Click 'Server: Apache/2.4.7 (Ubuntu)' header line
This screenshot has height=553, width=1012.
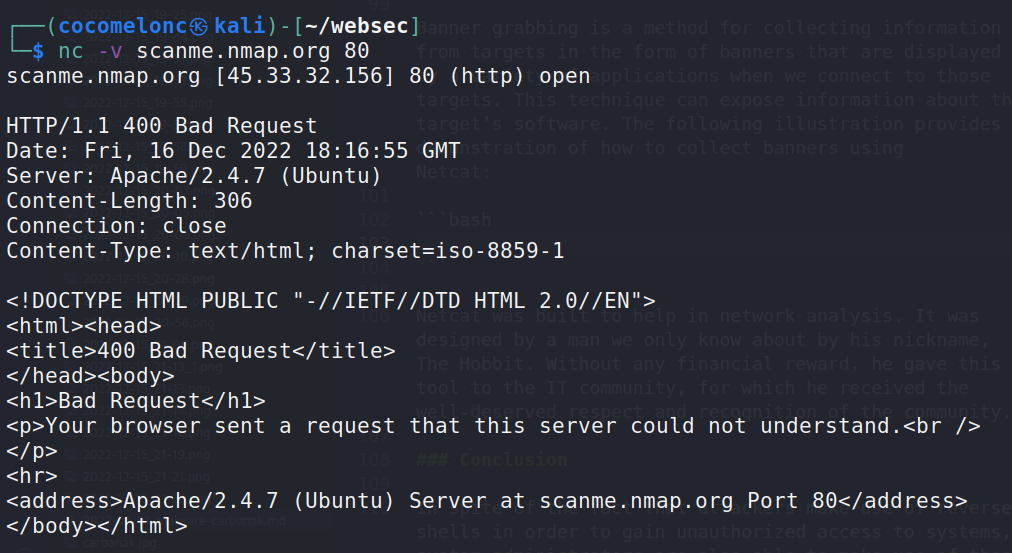(x=194, y=176)
